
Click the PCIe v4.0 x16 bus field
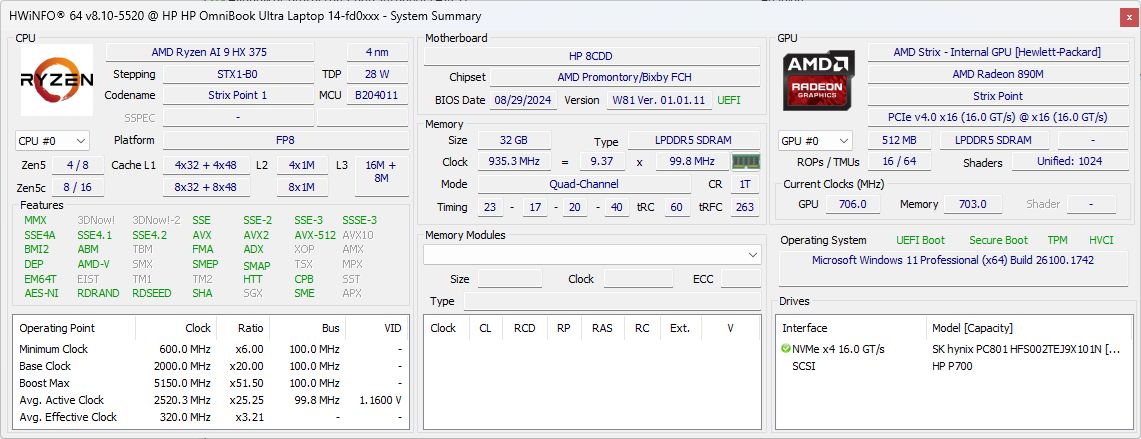point(996,117)
